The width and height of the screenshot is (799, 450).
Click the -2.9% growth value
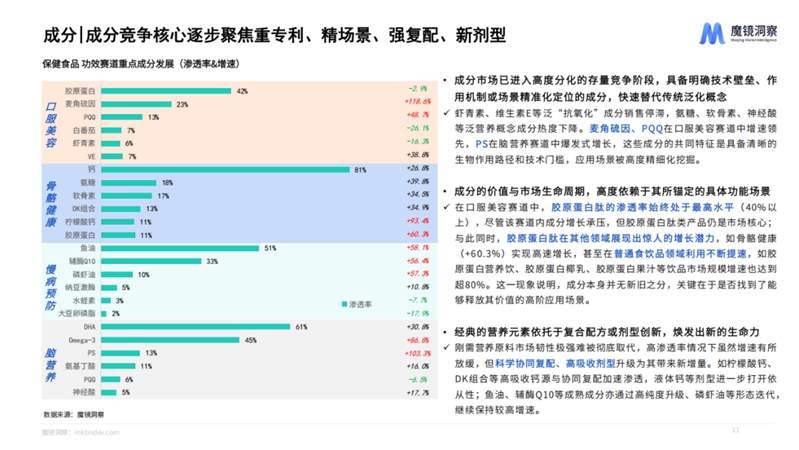[x=418, y=88]
